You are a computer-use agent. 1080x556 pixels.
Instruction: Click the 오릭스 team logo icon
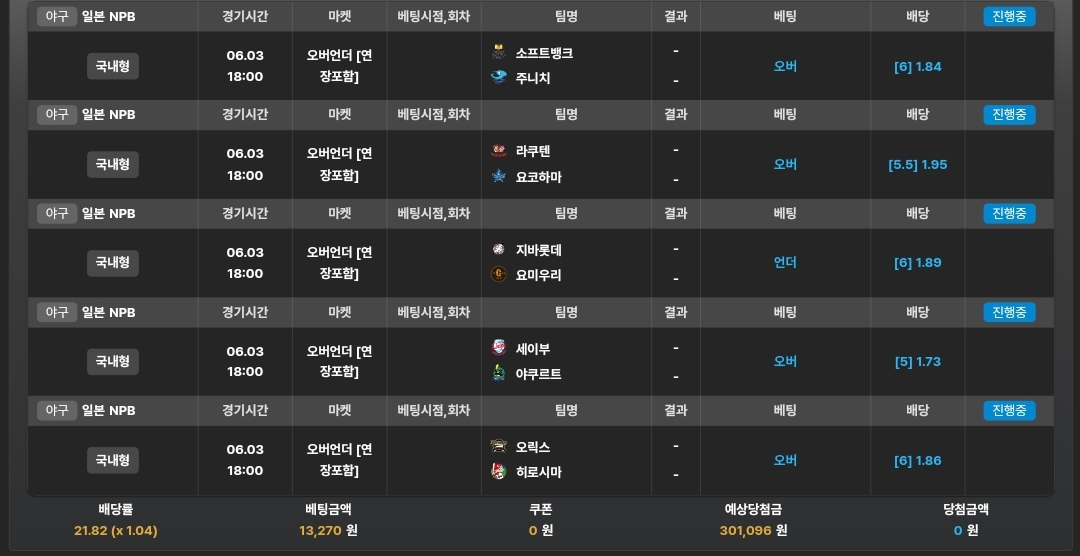pyautogui.click(x=499, y=446)
